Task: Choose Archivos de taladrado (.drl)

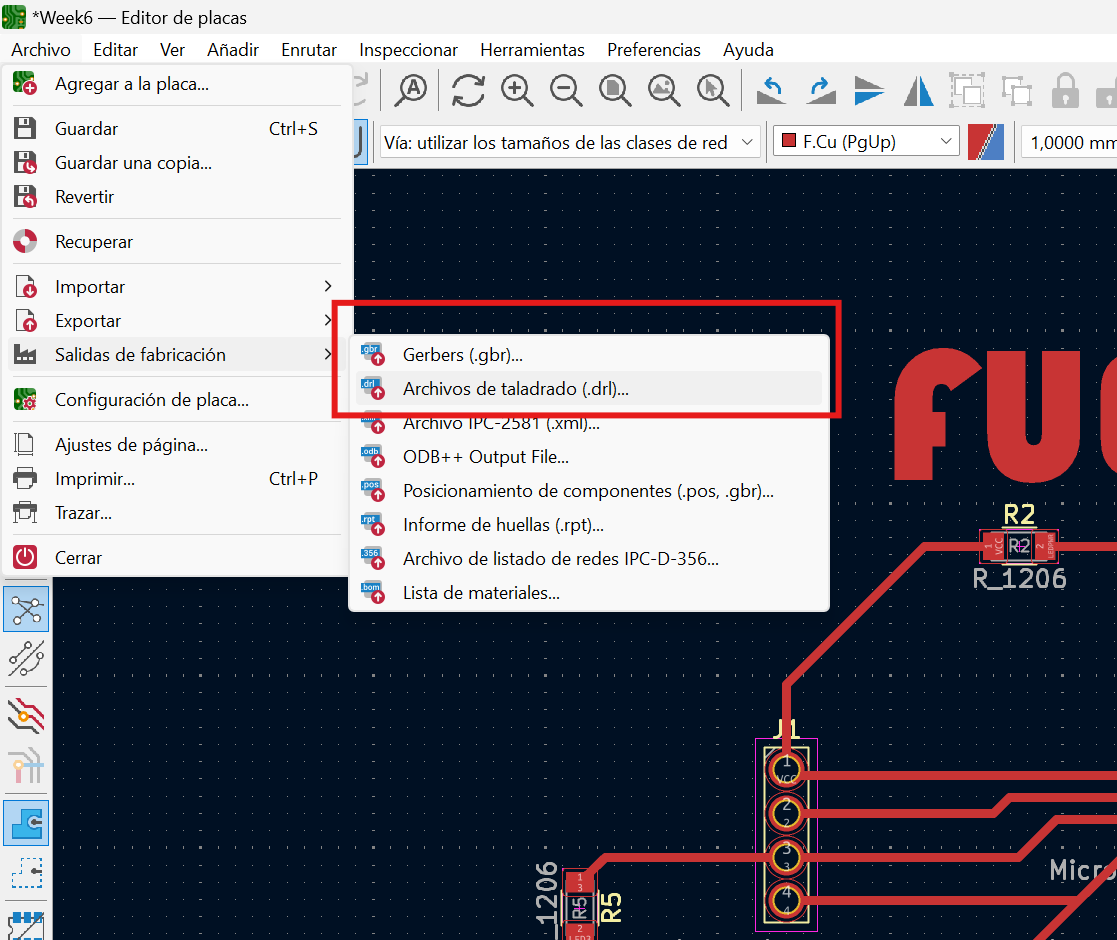Action: 588,389
